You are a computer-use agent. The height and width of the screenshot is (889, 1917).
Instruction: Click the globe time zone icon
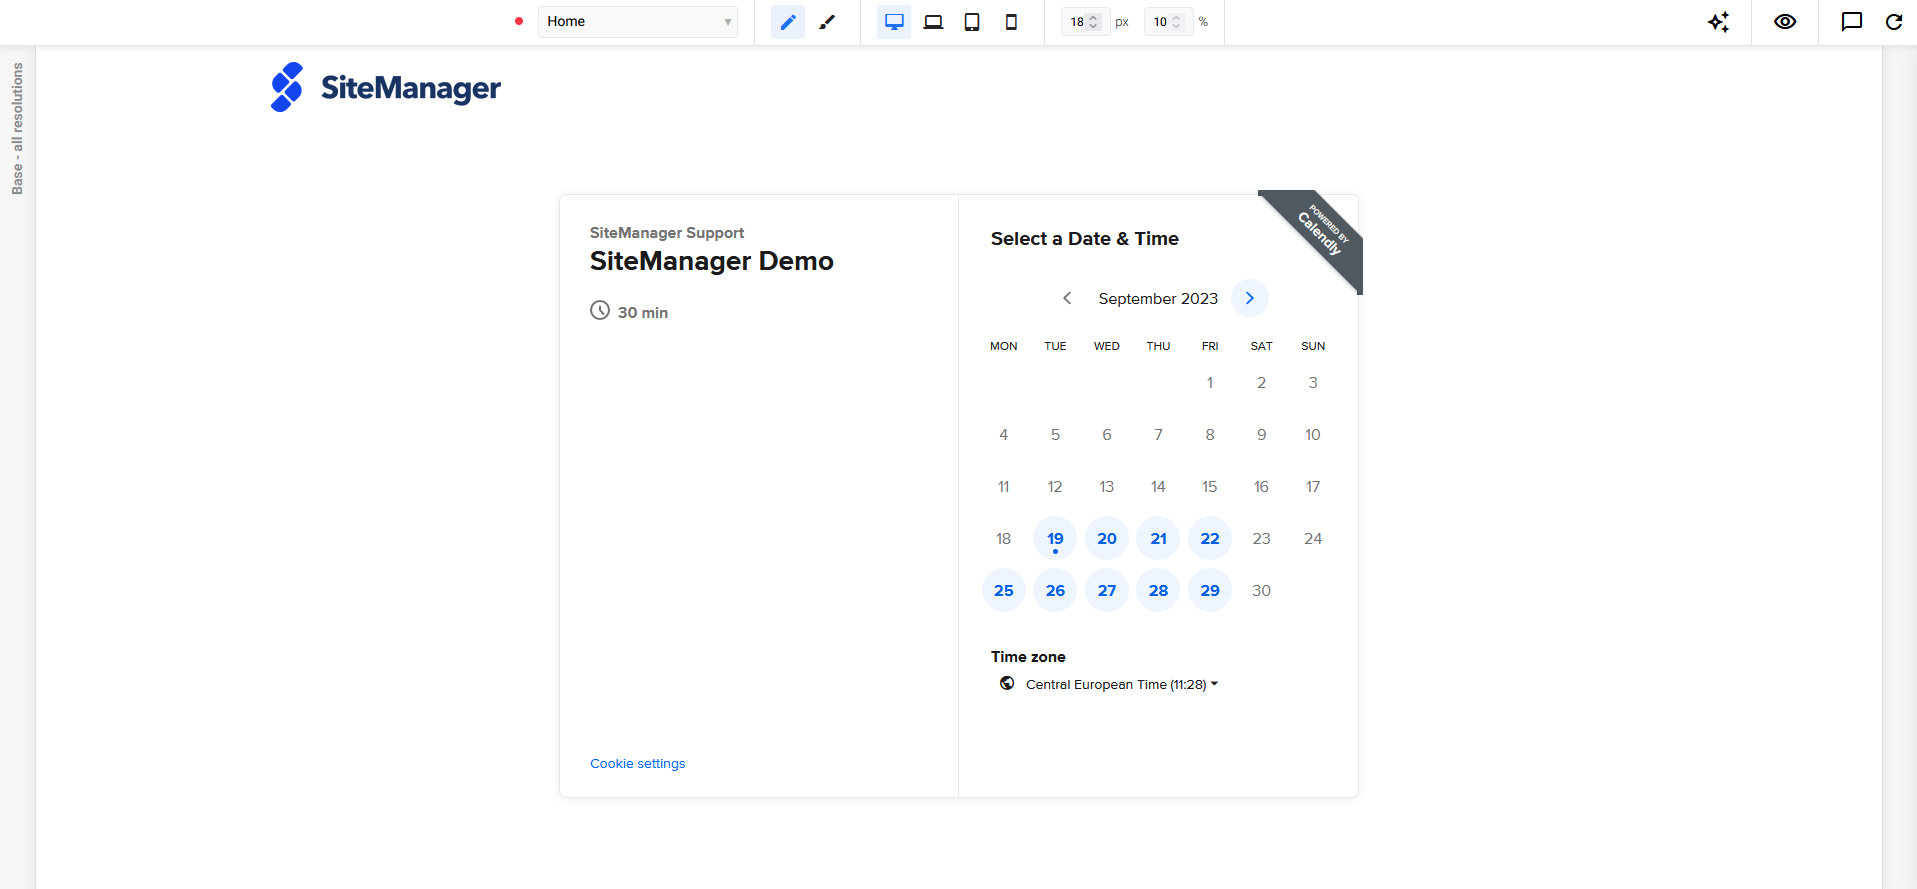click(1007, 684)
